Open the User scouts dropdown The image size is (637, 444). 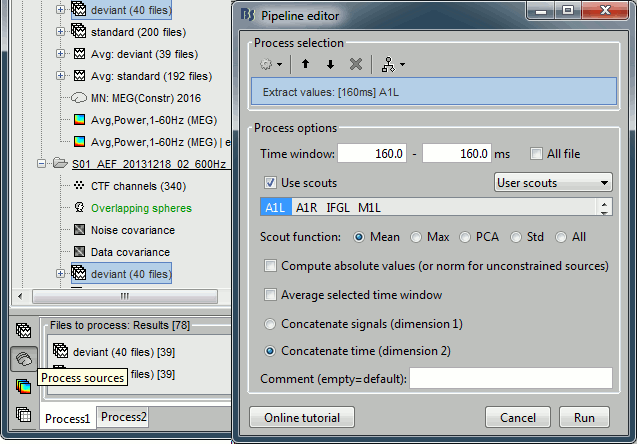[x=554, y=183]
